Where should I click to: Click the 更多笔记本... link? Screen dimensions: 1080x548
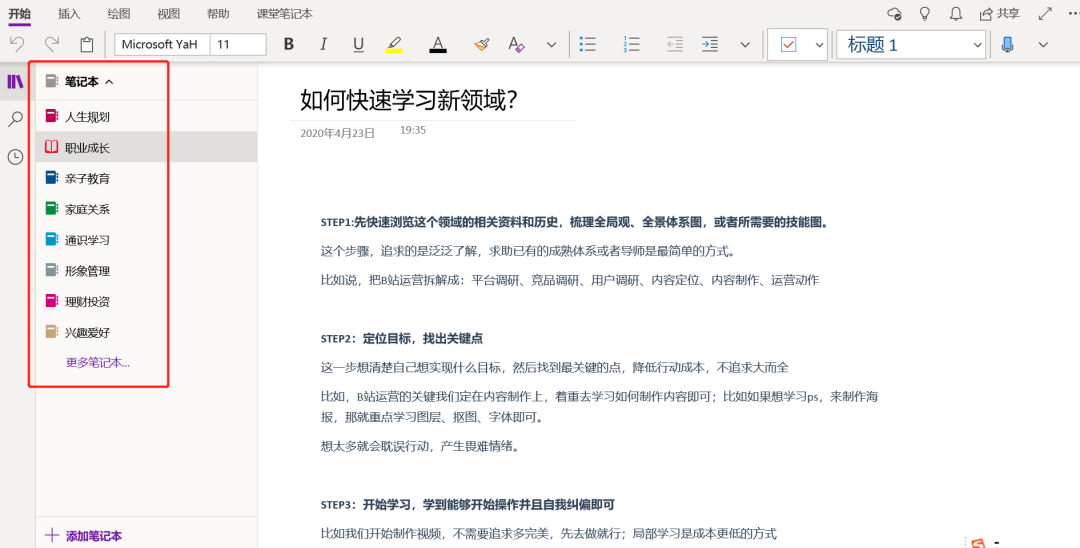[97, 363]
